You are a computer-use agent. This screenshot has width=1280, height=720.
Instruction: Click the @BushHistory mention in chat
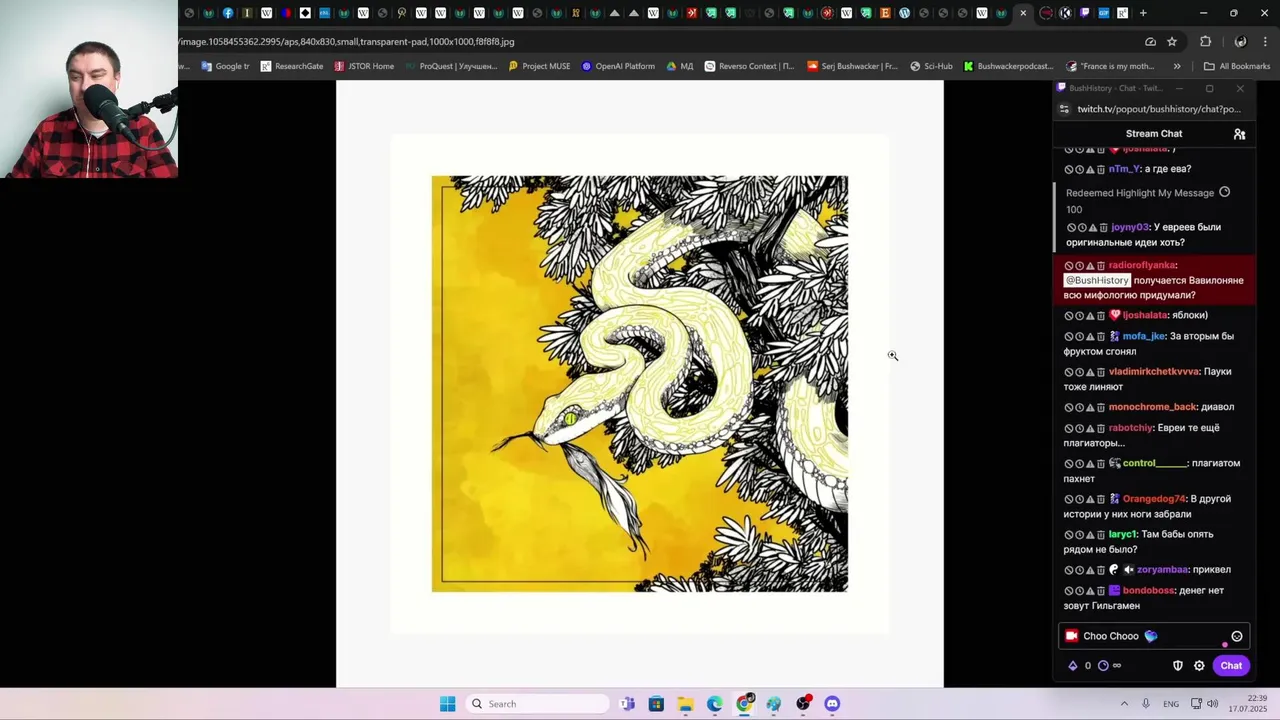(x=1096, y=281)
